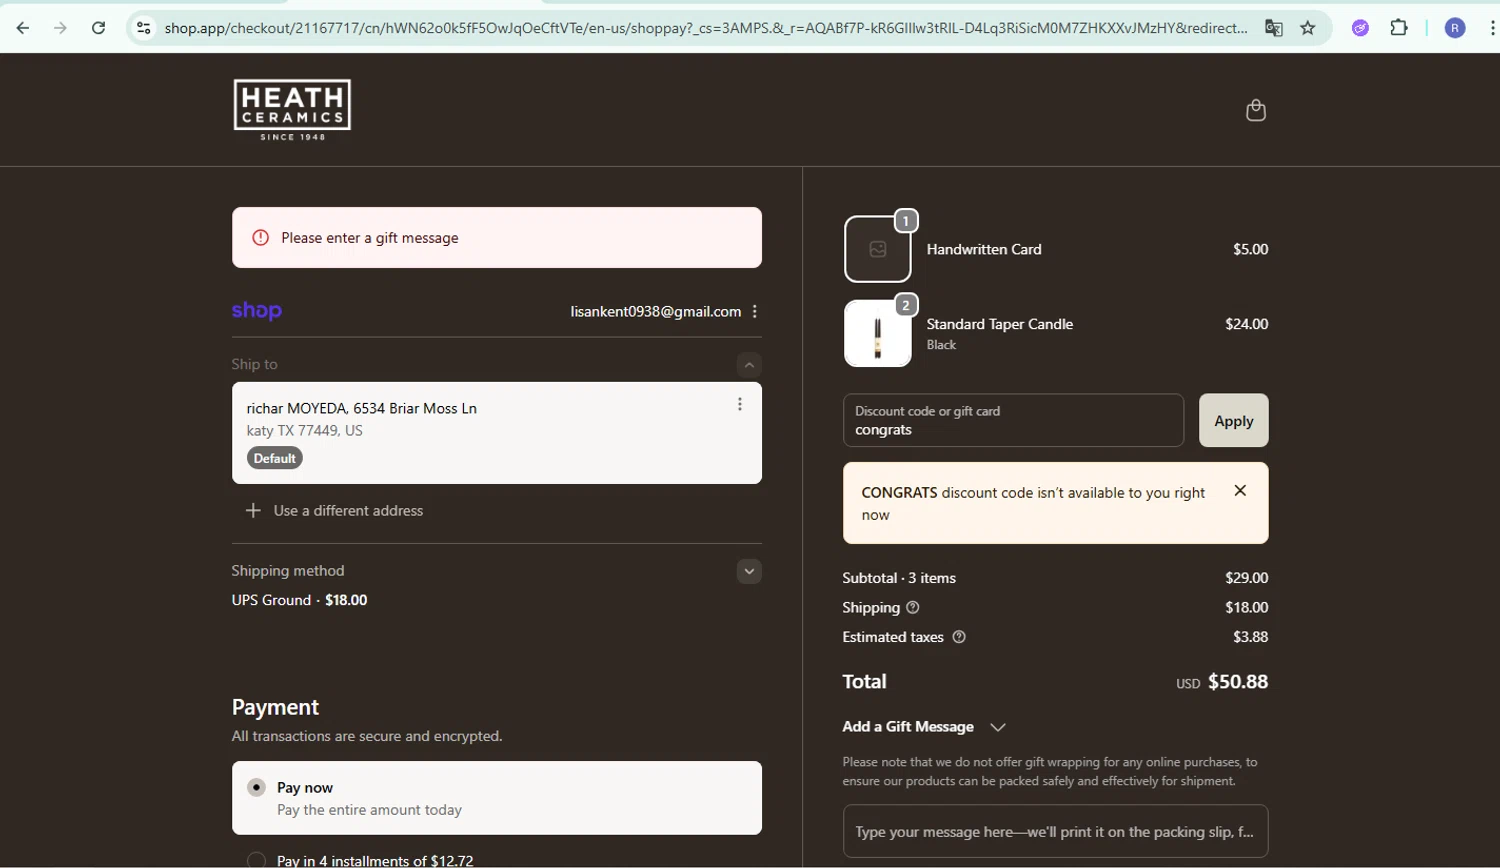Click the Default address badge
The image size is (1500, 868).
274,458
